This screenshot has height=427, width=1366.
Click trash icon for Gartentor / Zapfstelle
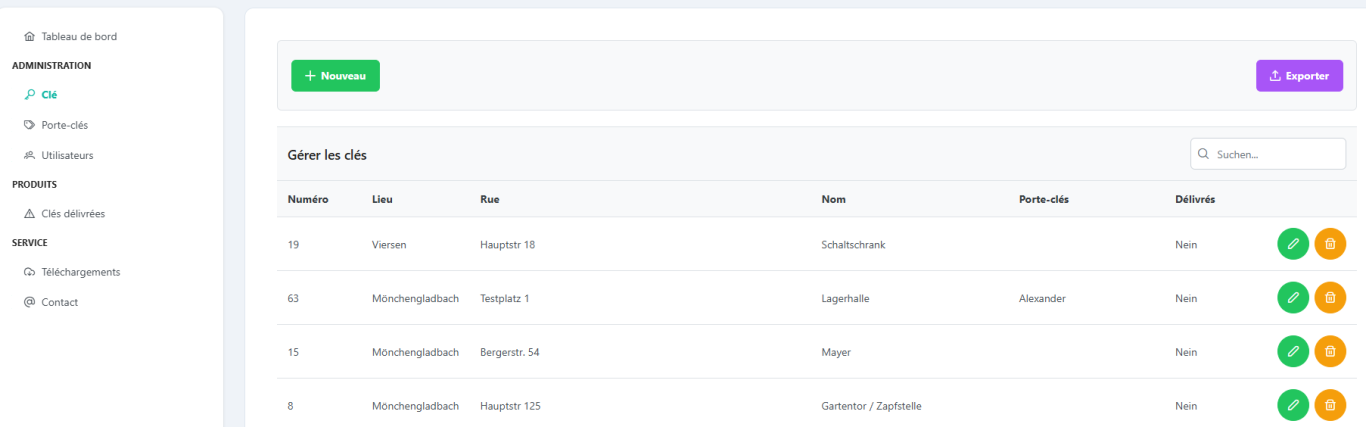click(1329, 405)
